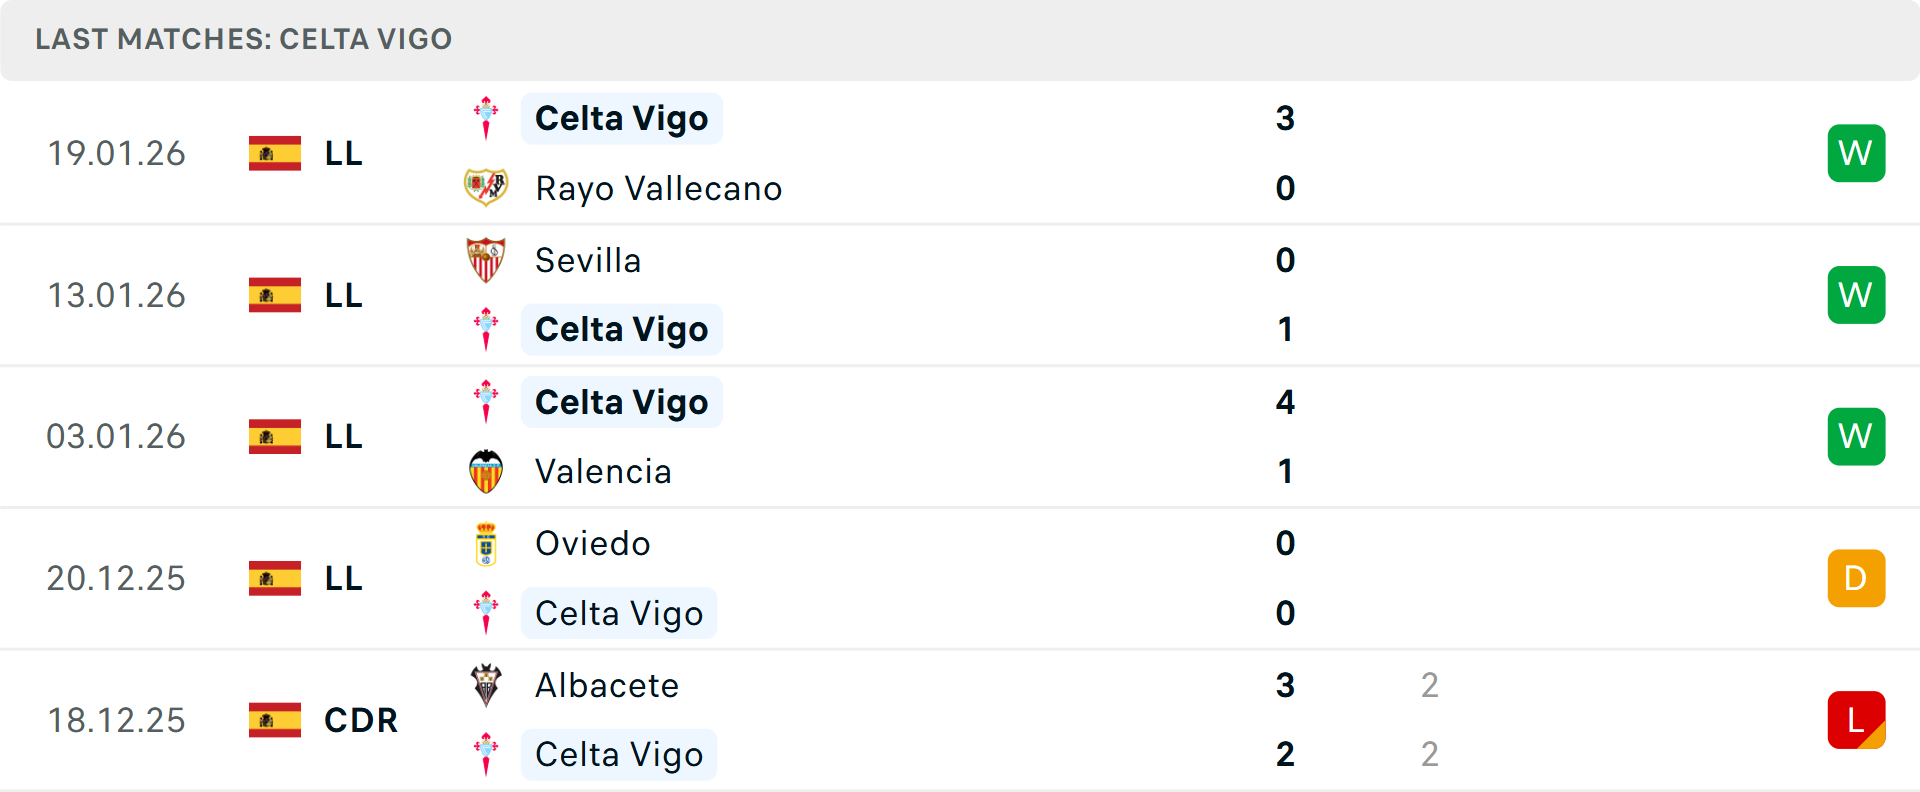Click Spain flag on 19.01.26 row
1920x792 pixels.
pyautogui.click(x=275, y=153)
